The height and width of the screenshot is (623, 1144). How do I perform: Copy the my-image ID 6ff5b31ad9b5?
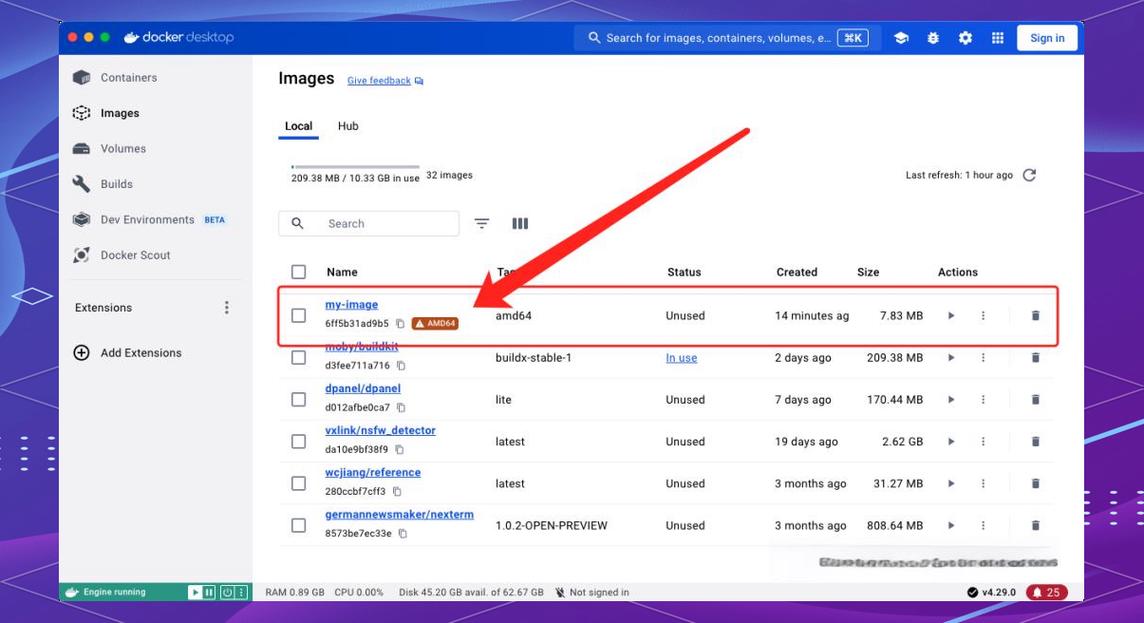(x=400, y=323)
